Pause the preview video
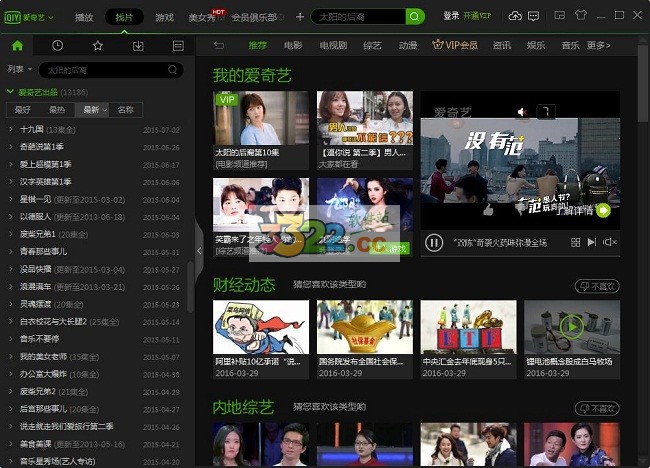The height and width of the screenshot is (468, 650). 434,242
